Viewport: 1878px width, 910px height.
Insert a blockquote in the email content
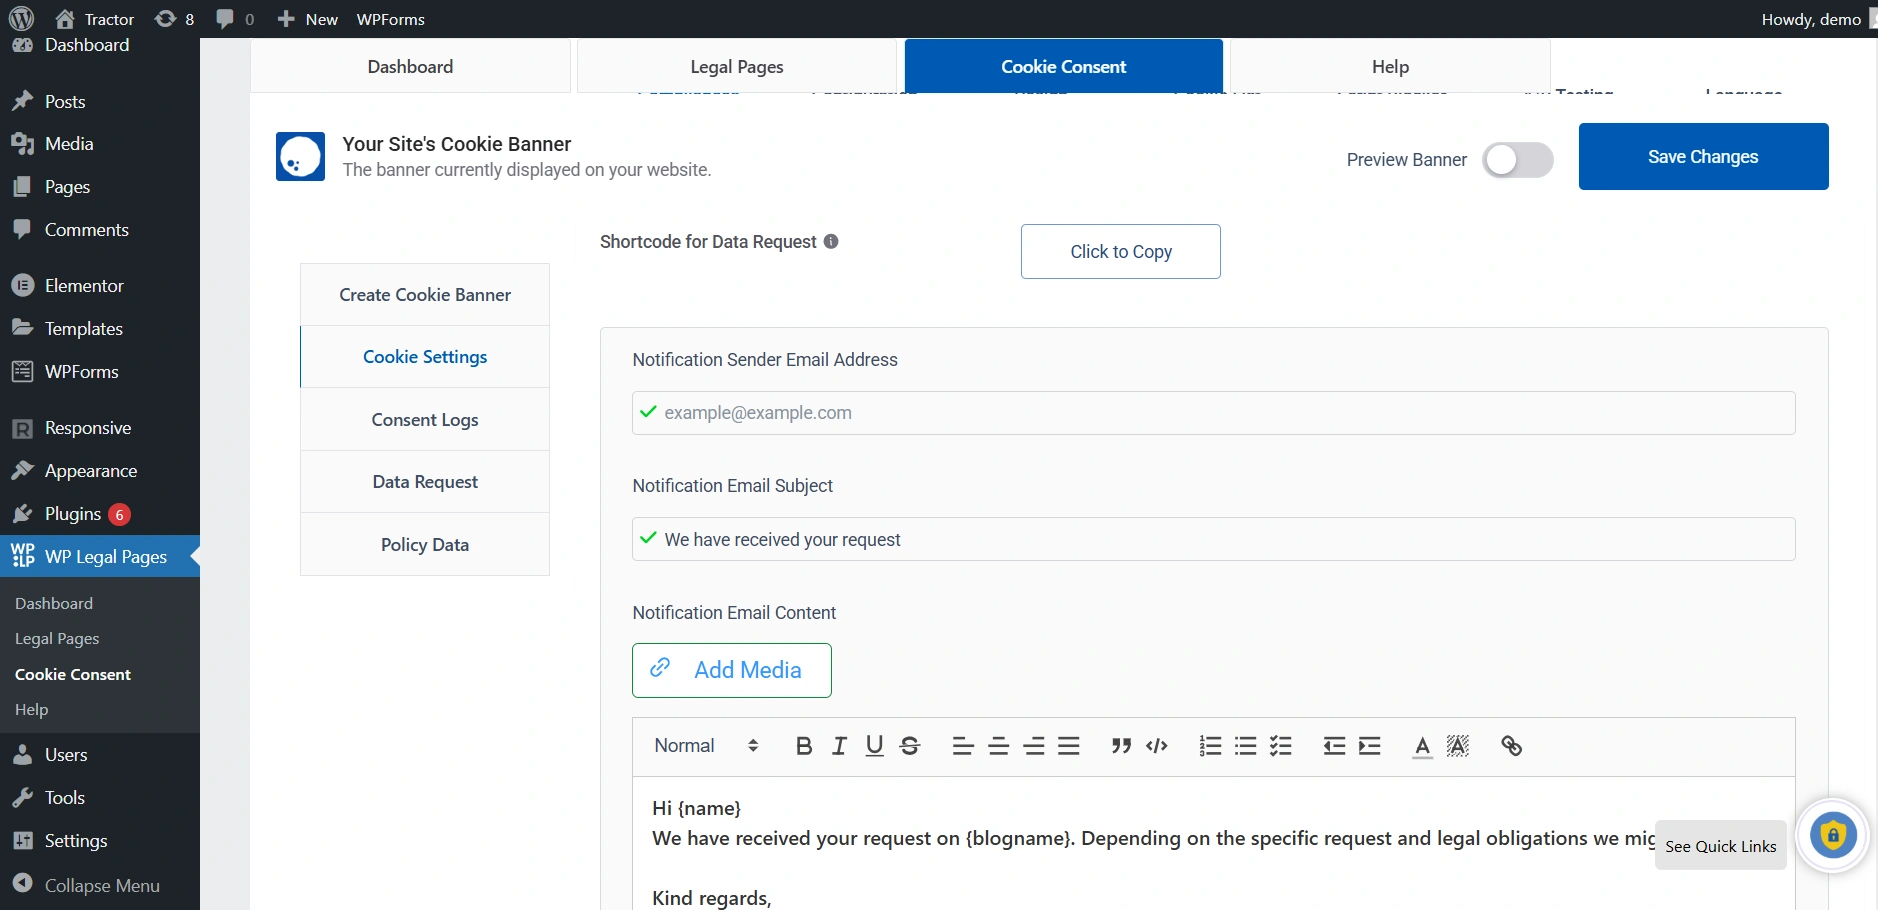[x=1121, y=746]
